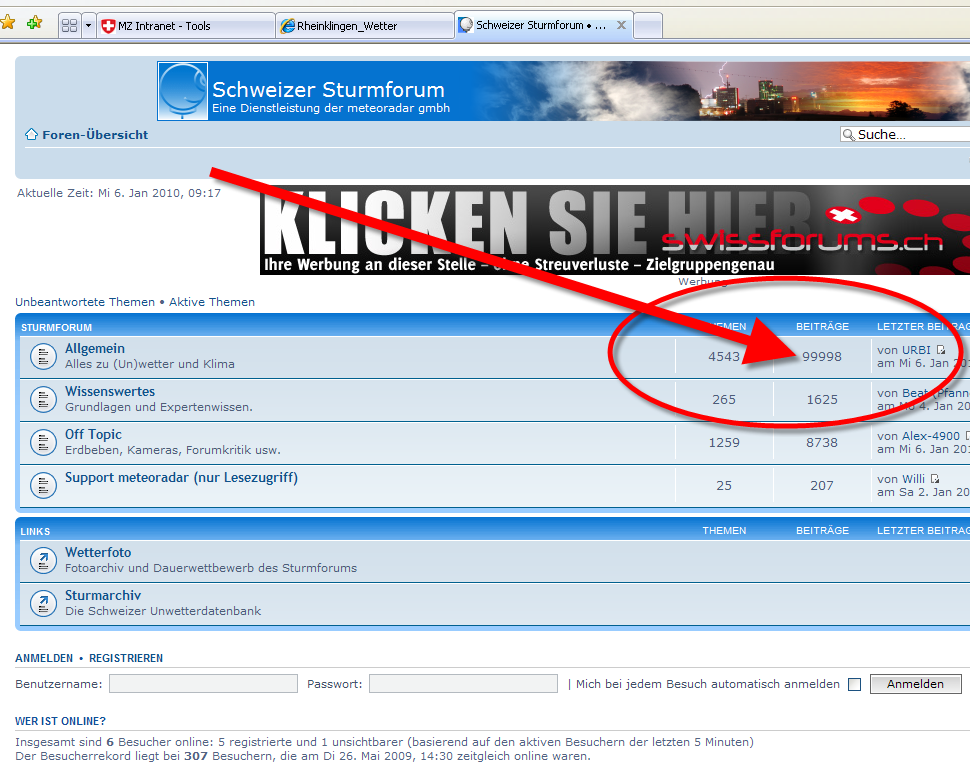Open a new blank tab
970x767 pixels.
coord(648,26)
